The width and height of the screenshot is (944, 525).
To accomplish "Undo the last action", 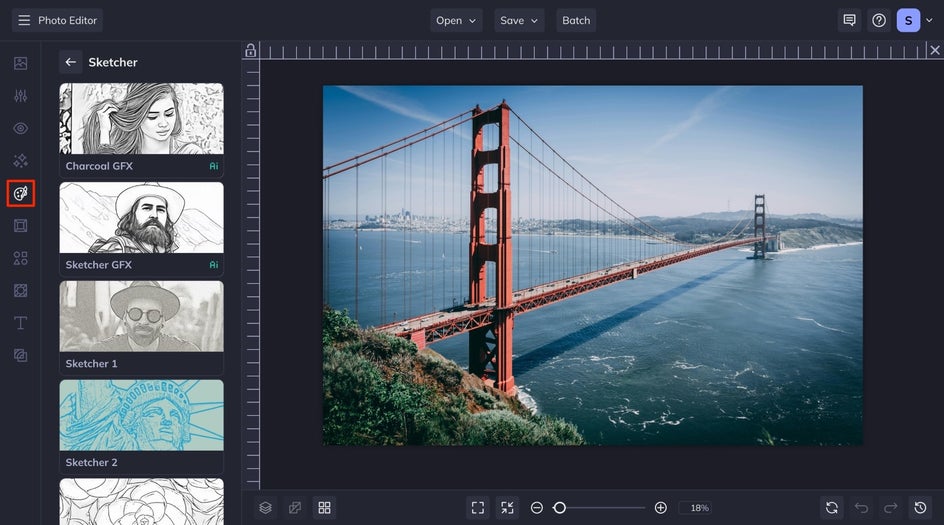I will click(861, 508).
